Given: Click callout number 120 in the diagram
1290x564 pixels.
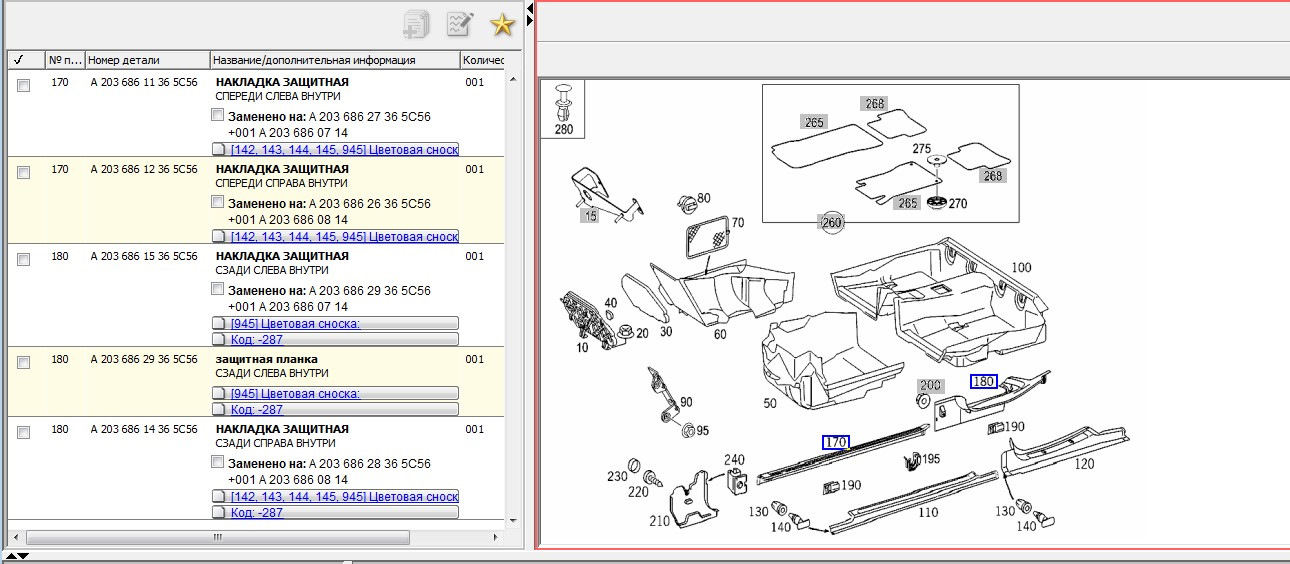Looking at the screenshot, I should click(x=1084, y=463).
